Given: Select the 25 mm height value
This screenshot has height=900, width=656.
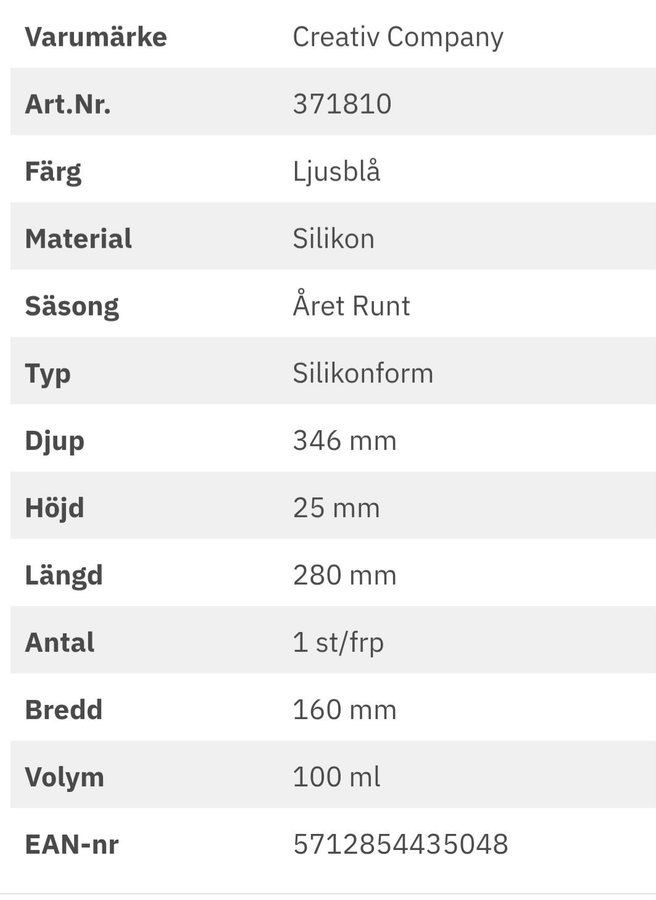Looking at the screenshot, I should coord(336,508).
